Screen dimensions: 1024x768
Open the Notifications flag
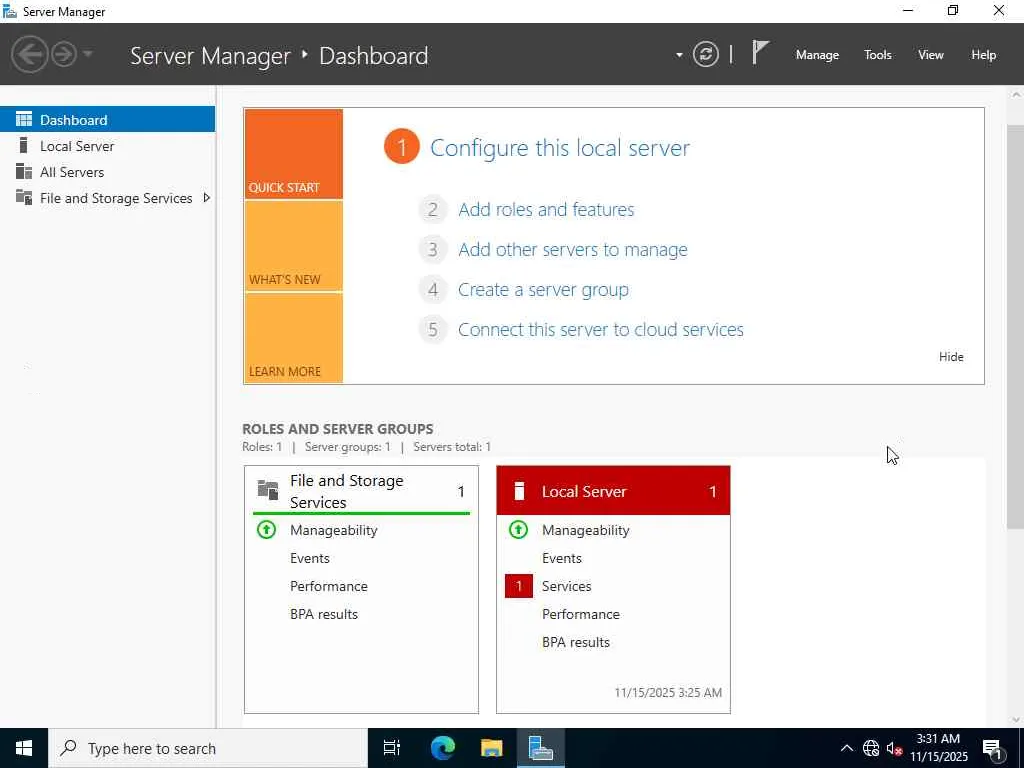[760, 52]
